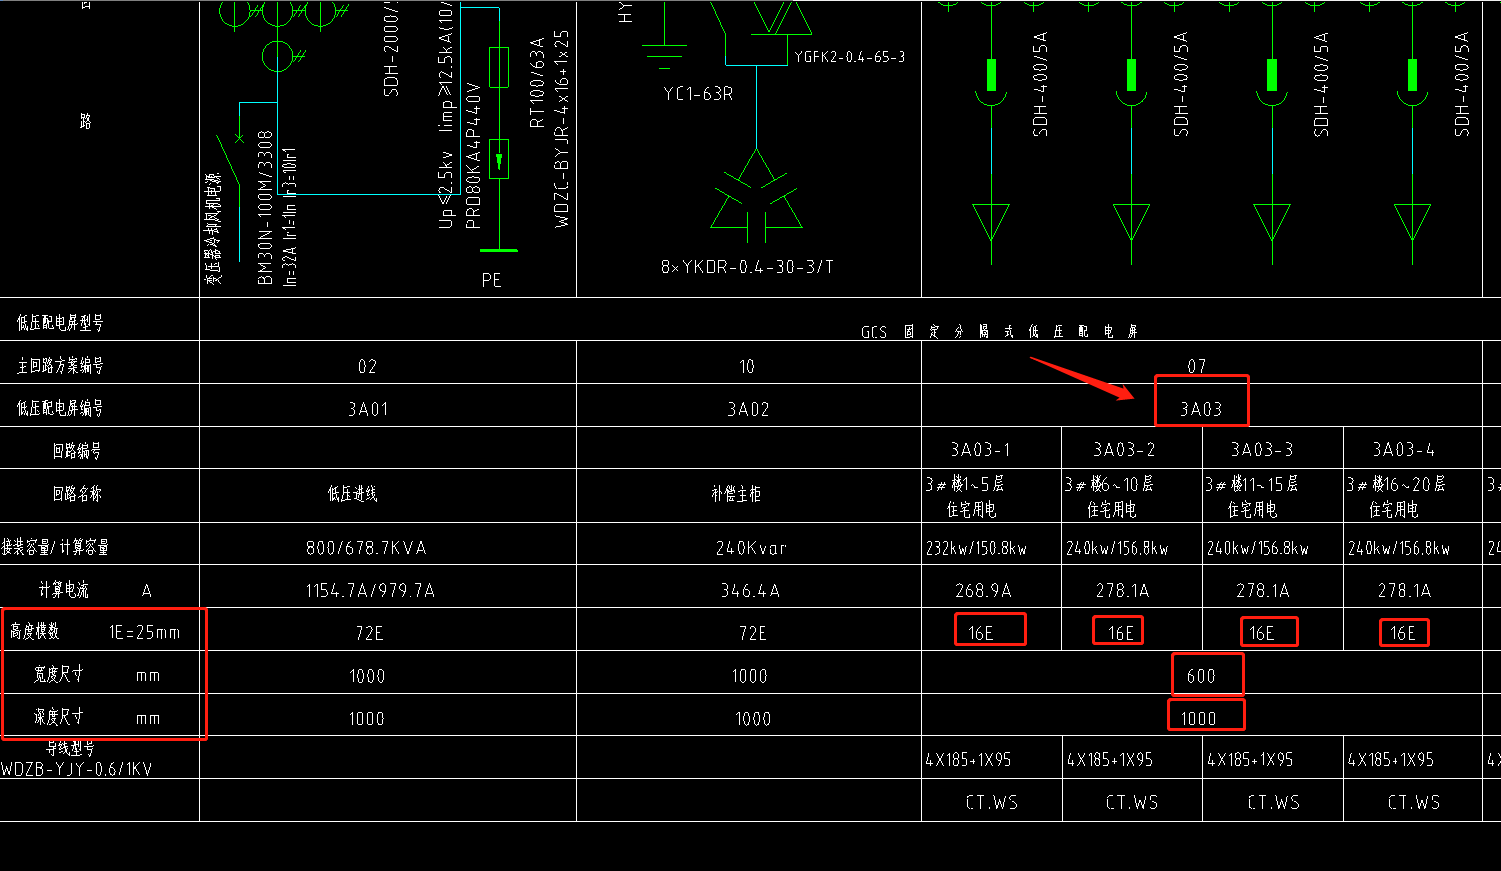Select panel number 3A01
Screen dimensions: 1501x871
pyautogui.click(x=367, y=409)
